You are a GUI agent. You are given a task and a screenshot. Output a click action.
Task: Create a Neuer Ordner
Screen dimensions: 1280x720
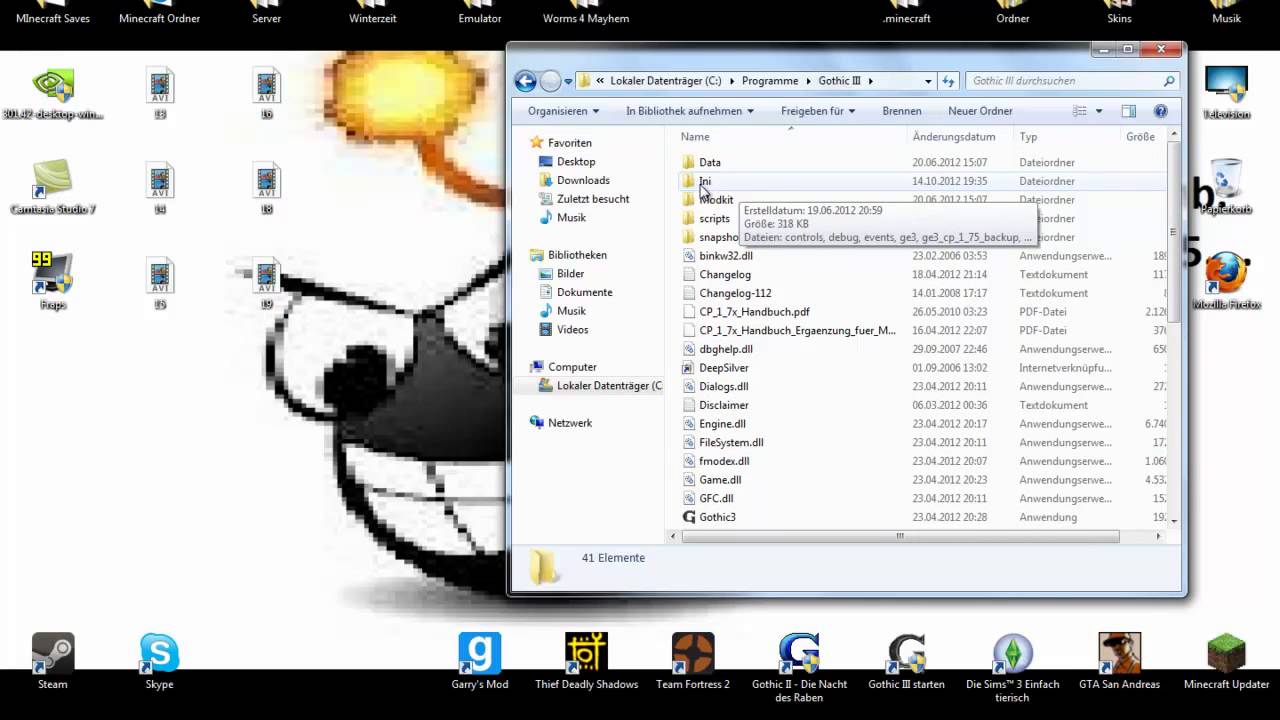[980, 111]
